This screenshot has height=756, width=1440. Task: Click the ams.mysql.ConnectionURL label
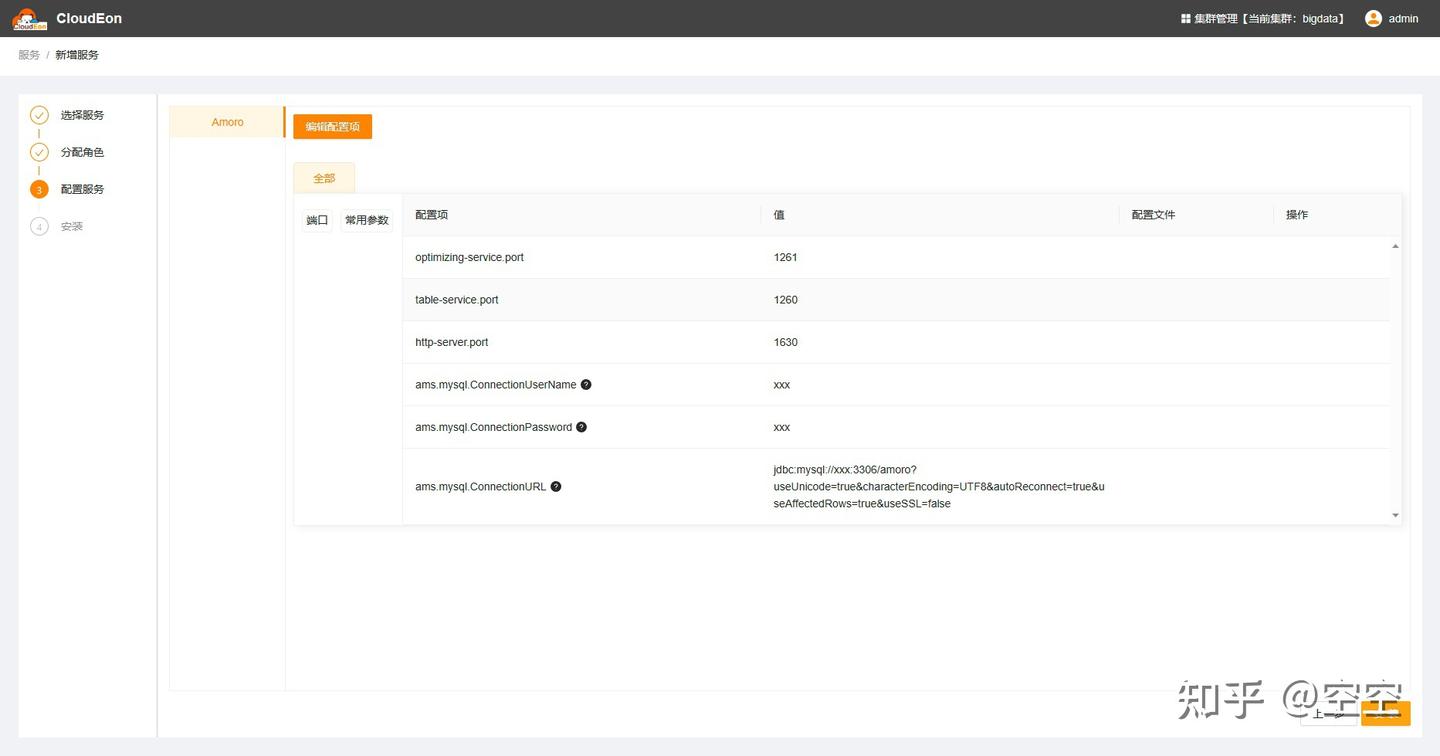coord(481,487)
